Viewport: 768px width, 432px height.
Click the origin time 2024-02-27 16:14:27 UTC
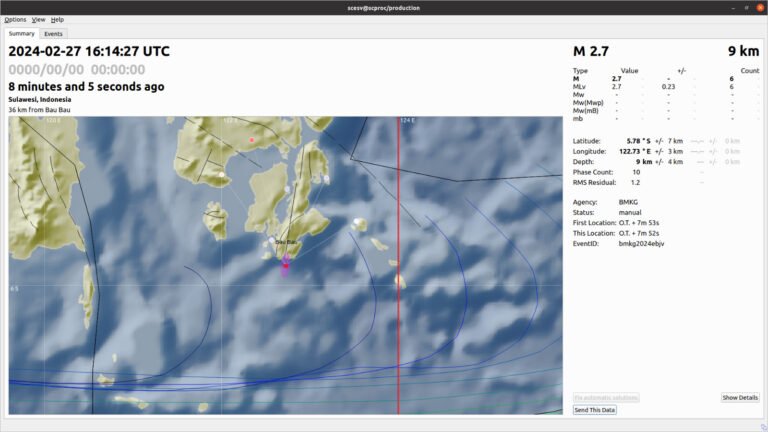pos(89,51)
